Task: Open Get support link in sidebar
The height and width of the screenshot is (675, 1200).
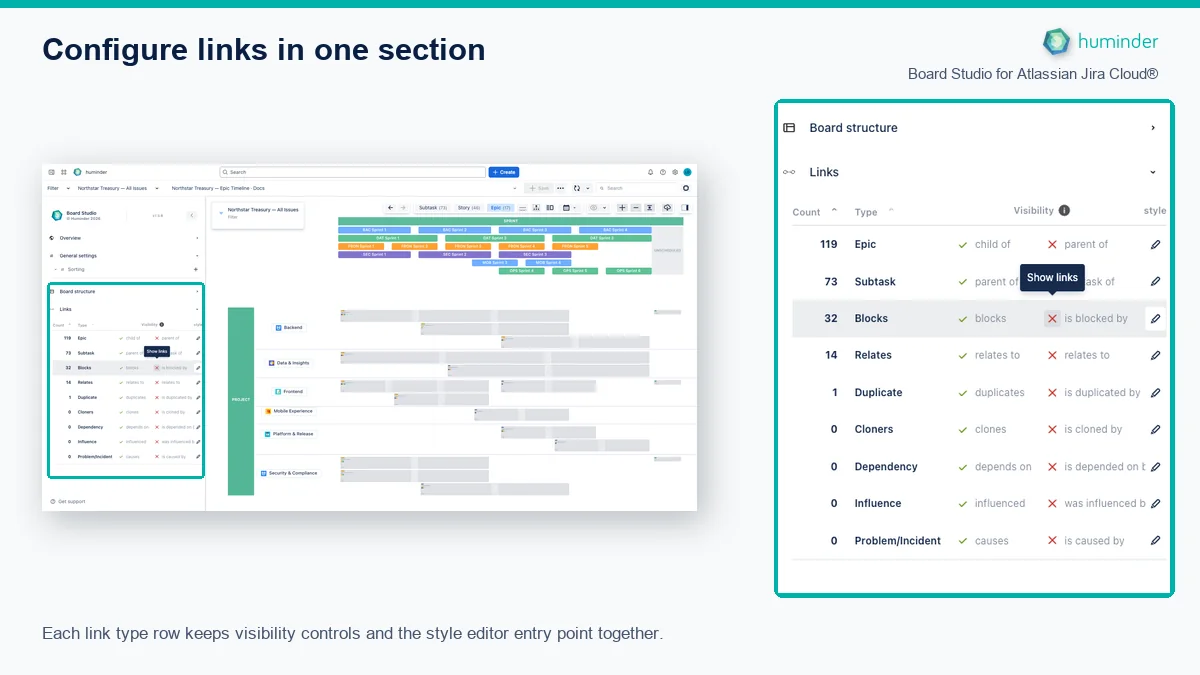Action: click(x=70, y=501)
